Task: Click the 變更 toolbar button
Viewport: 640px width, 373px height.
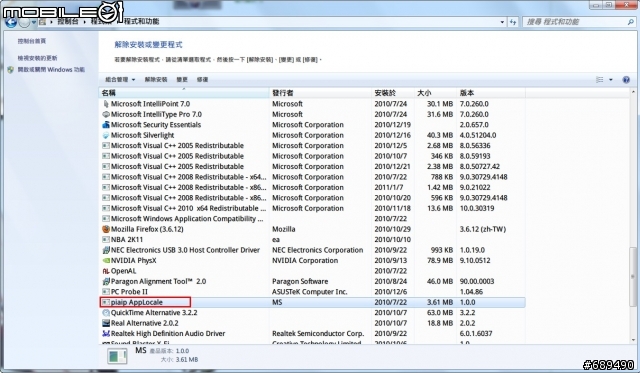Action: pos(182,80)
